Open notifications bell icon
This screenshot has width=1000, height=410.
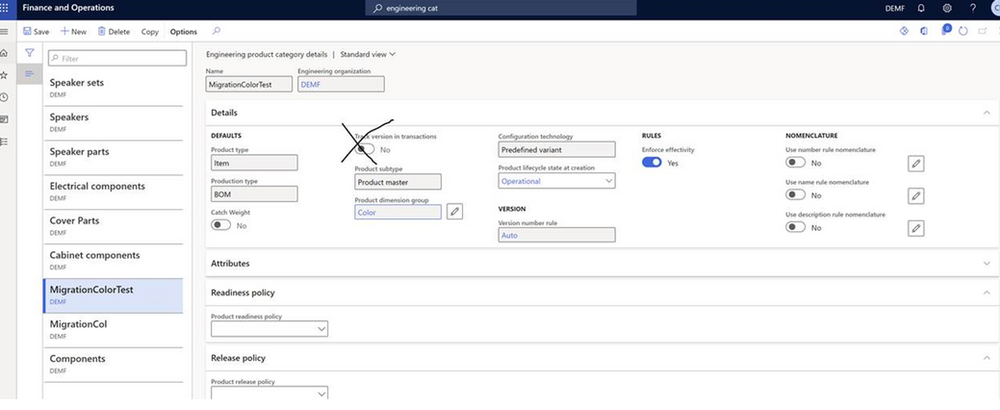pyautogui.click(x=921, y=8)
